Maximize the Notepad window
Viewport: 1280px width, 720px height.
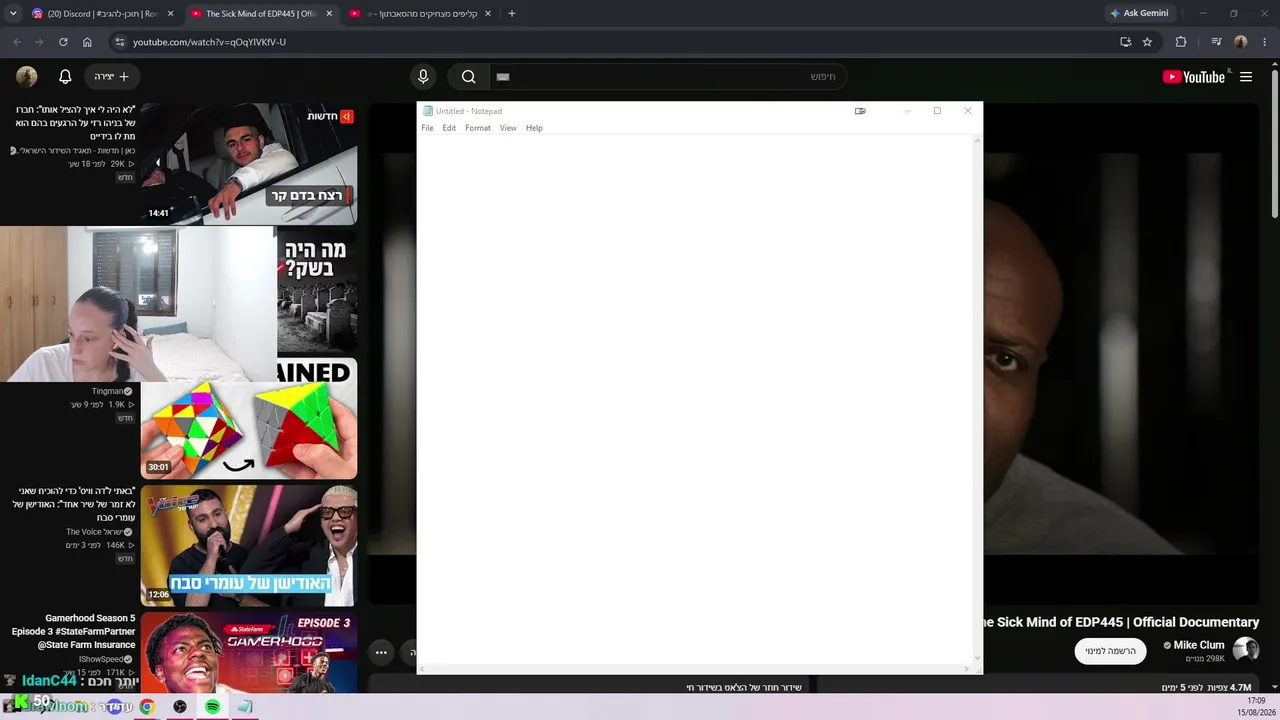tap(937, 111)
